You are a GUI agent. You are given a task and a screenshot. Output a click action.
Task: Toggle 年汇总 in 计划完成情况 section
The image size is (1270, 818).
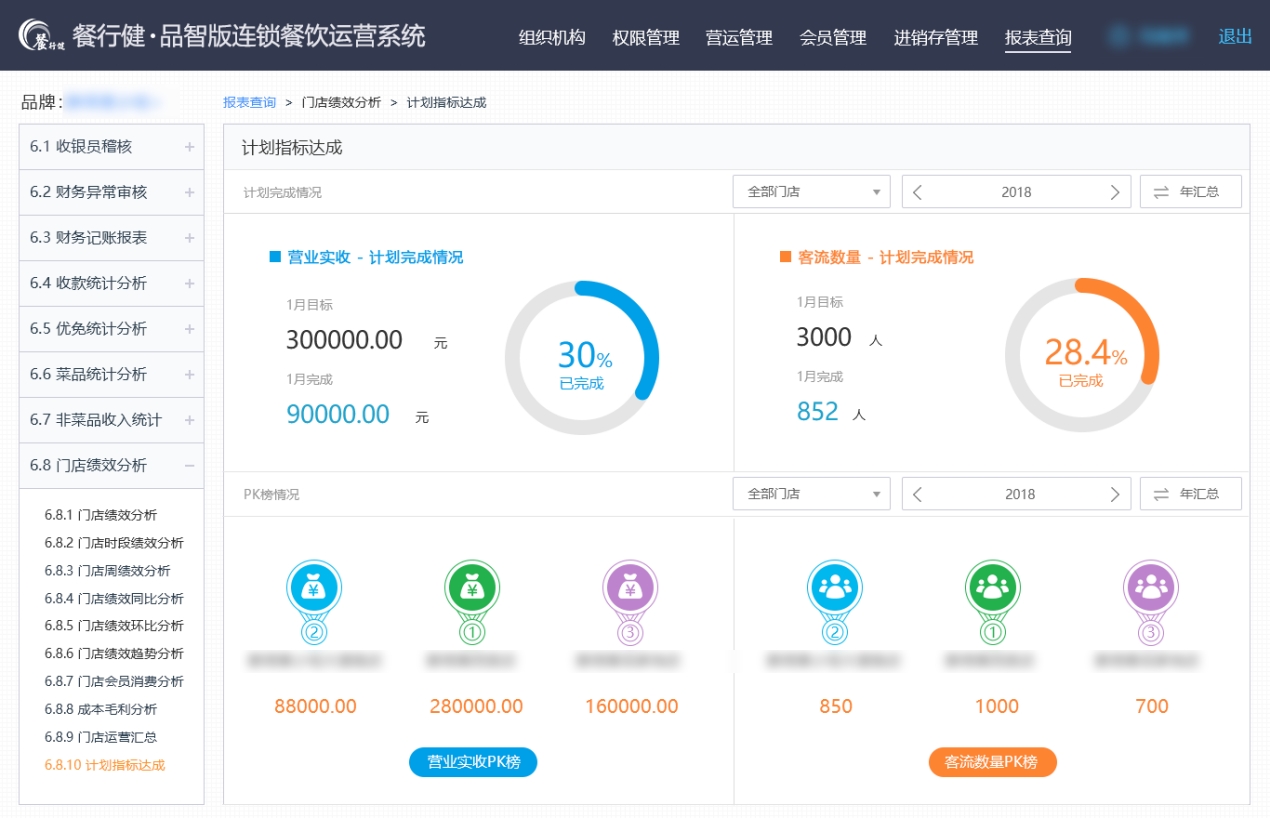pyautogui.click(x=1190, y=192)
